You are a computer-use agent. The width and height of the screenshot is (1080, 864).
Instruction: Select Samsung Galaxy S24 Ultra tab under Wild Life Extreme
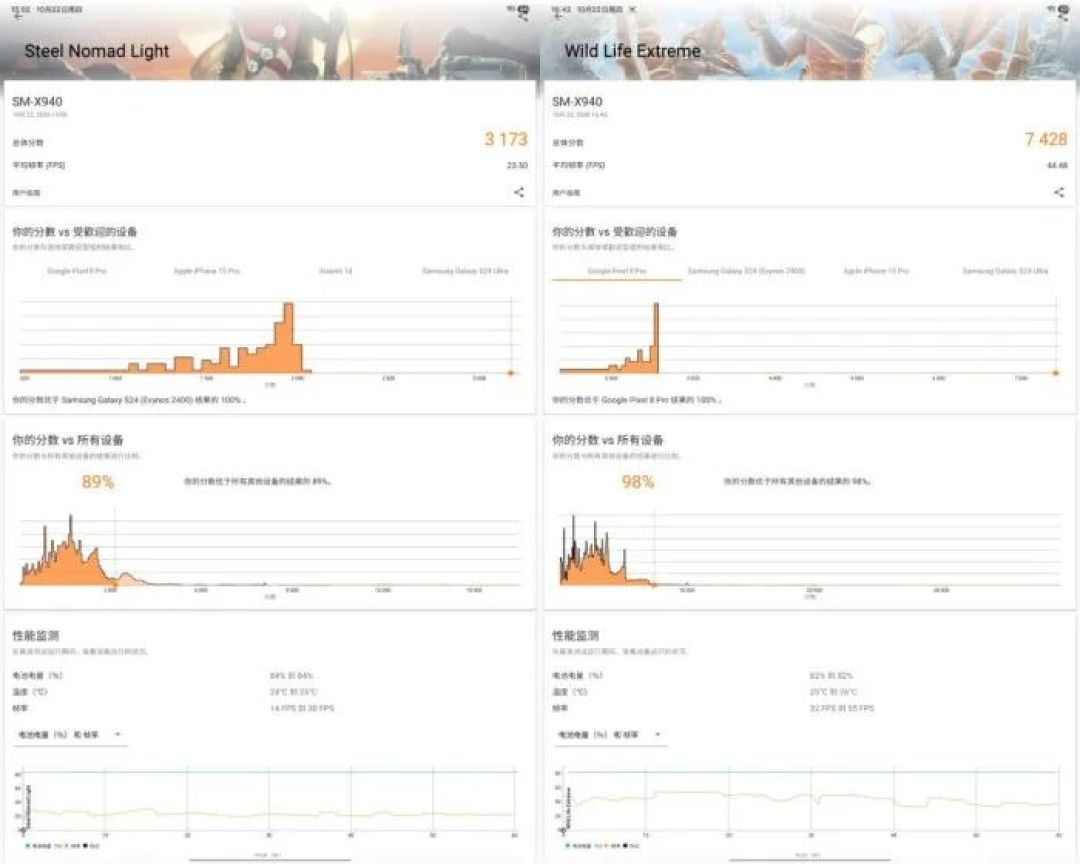(x=1005, y=271)
